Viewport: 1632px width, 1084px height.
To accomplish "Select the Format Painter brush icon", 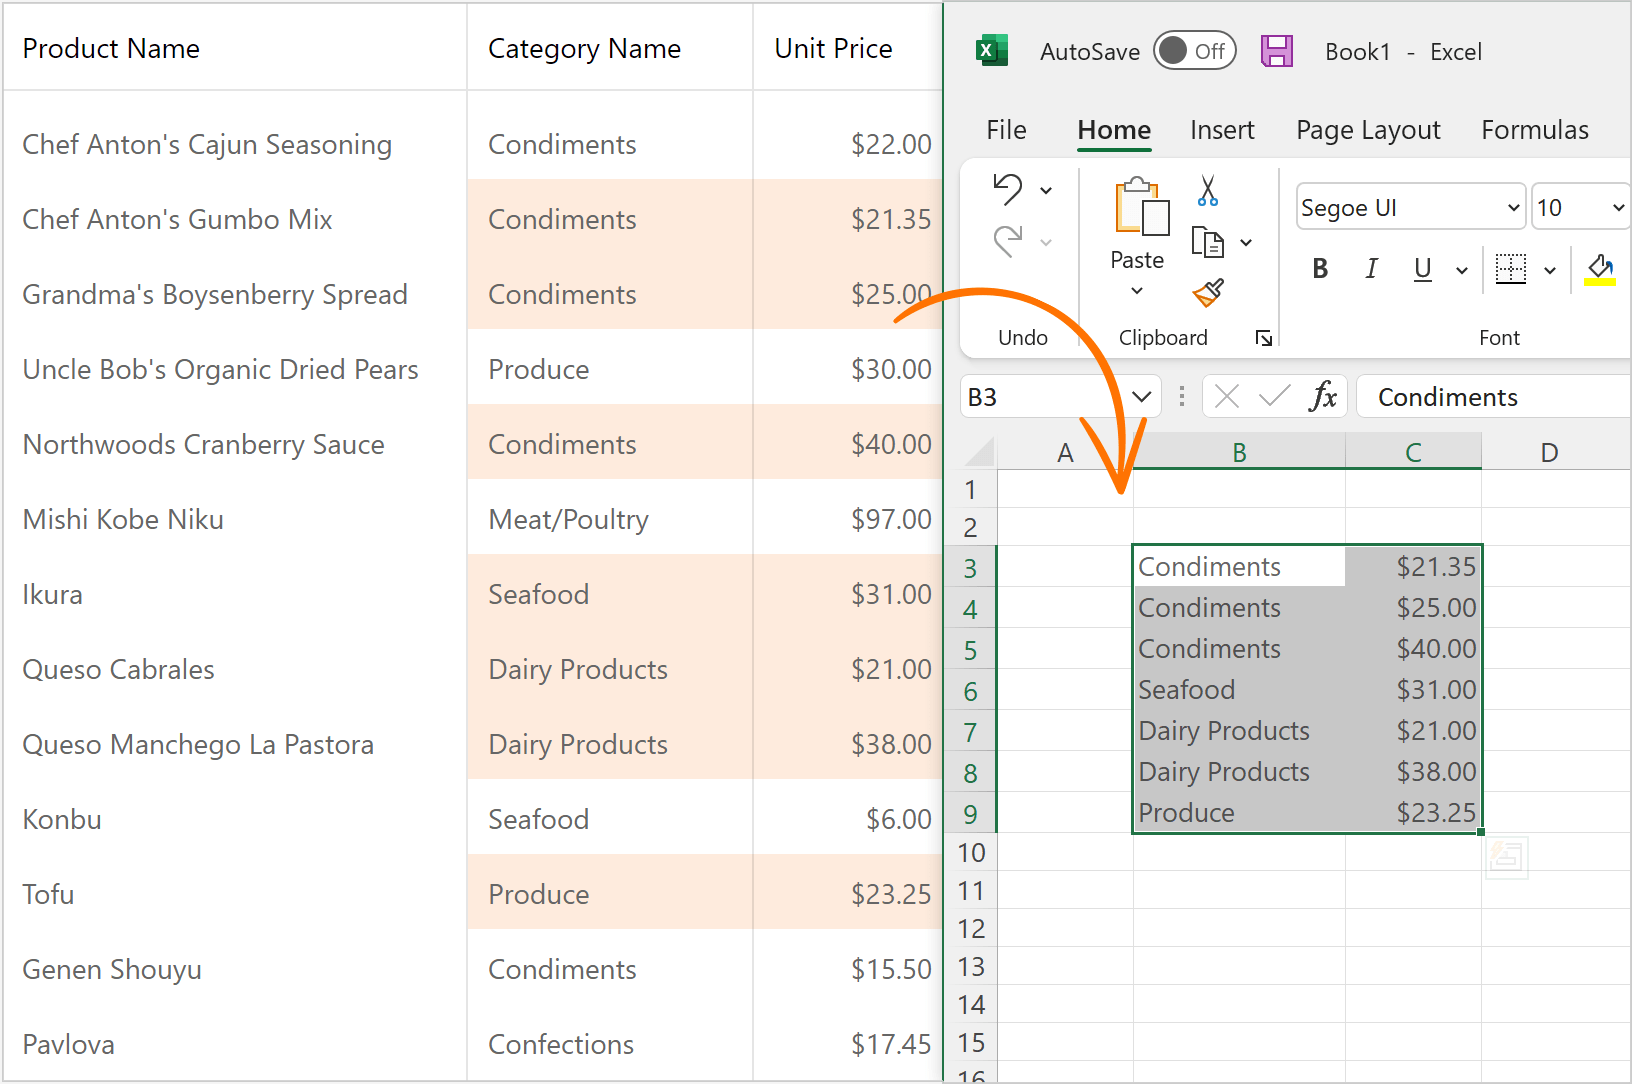I will pos(1208,293).
